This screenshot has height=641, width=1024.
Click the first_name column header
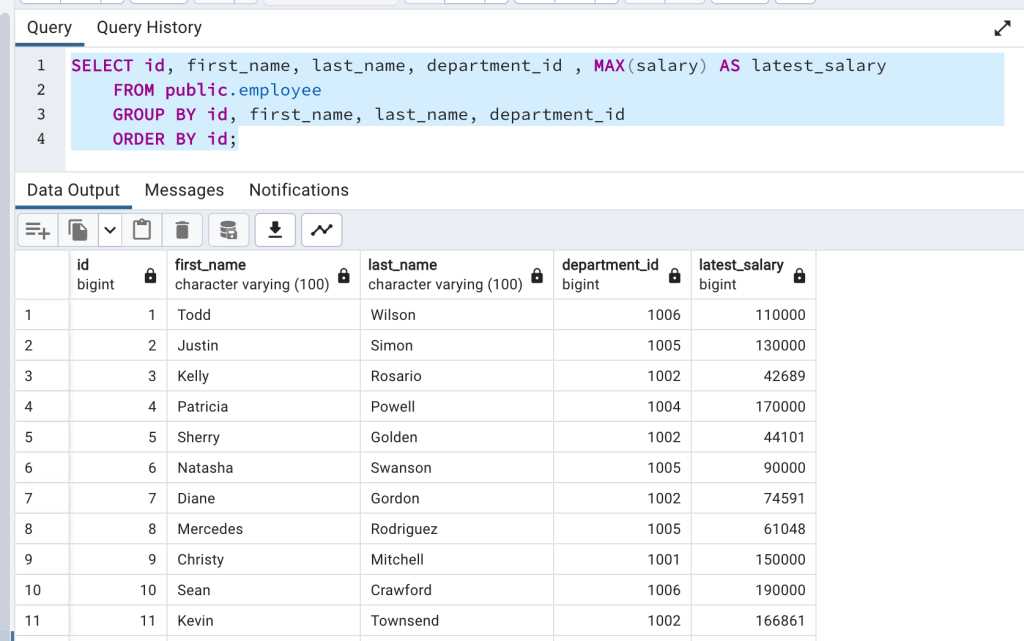click(x=251, y=274)
